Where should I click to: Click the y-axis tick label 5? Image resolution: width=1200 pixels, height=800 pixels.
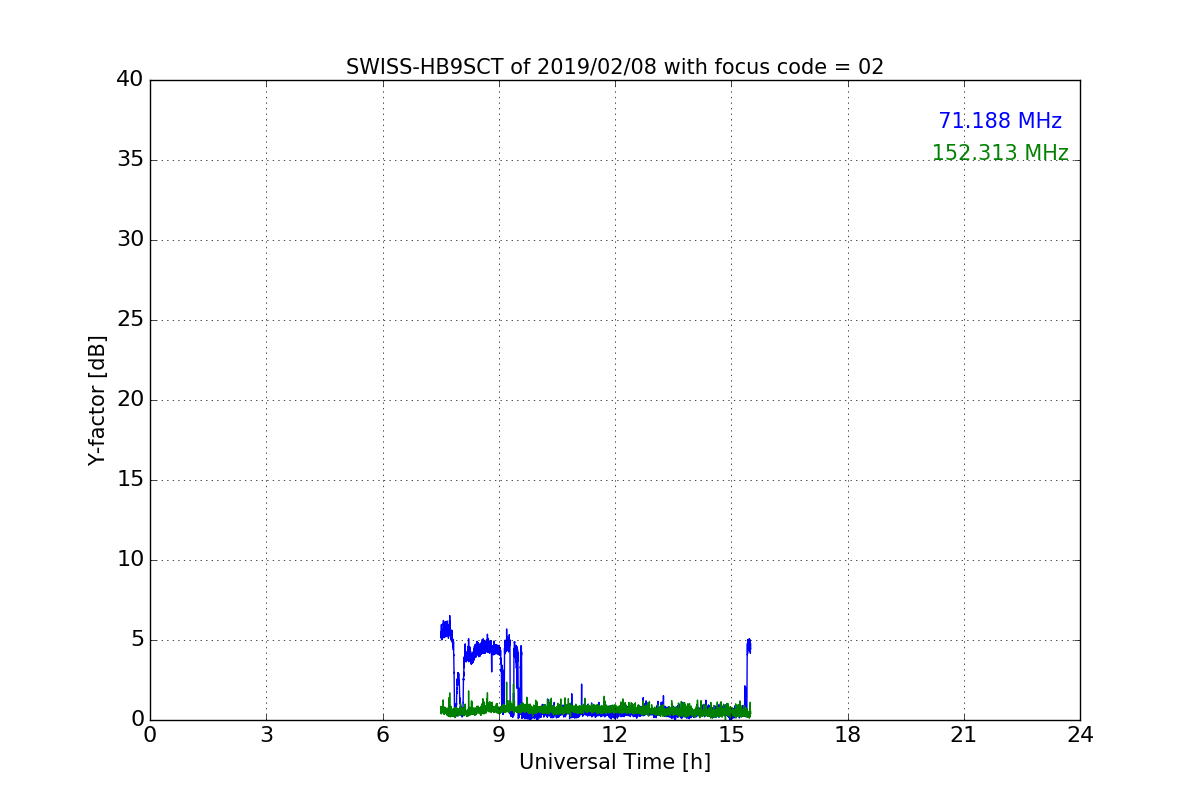[x=137, y=640]
